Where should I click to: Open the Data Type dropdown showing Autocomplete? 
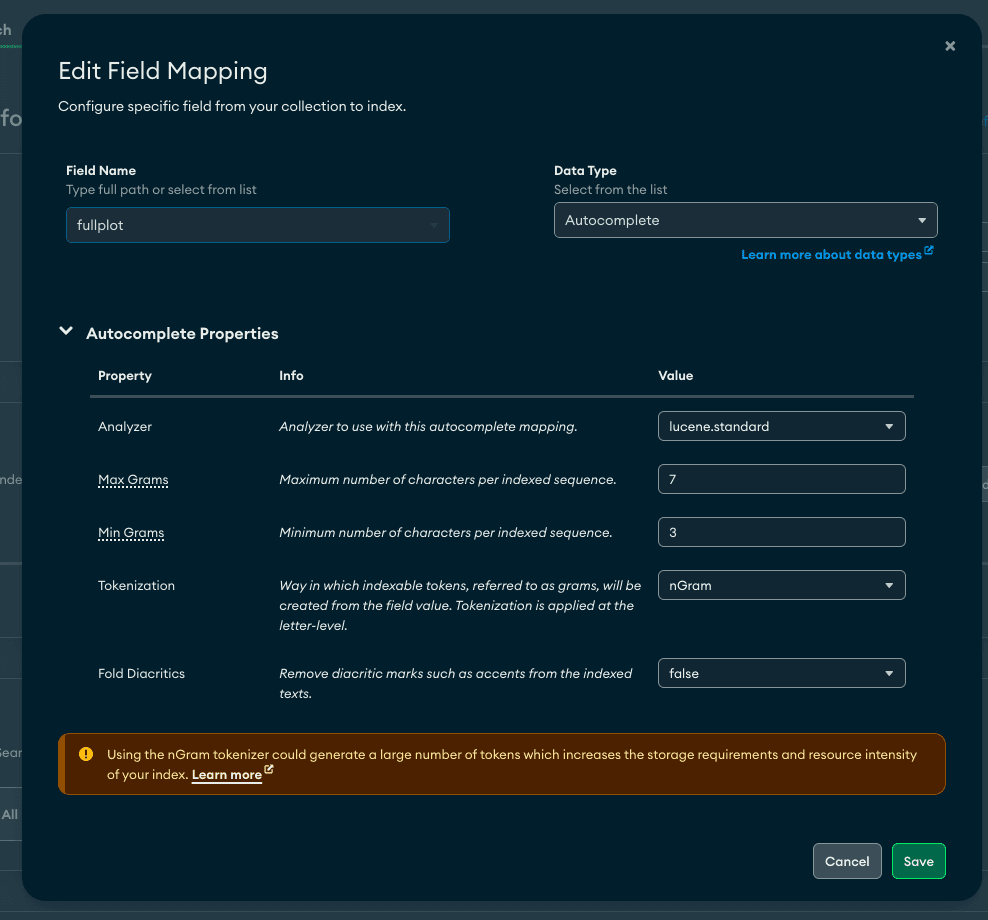pos(745,220)
